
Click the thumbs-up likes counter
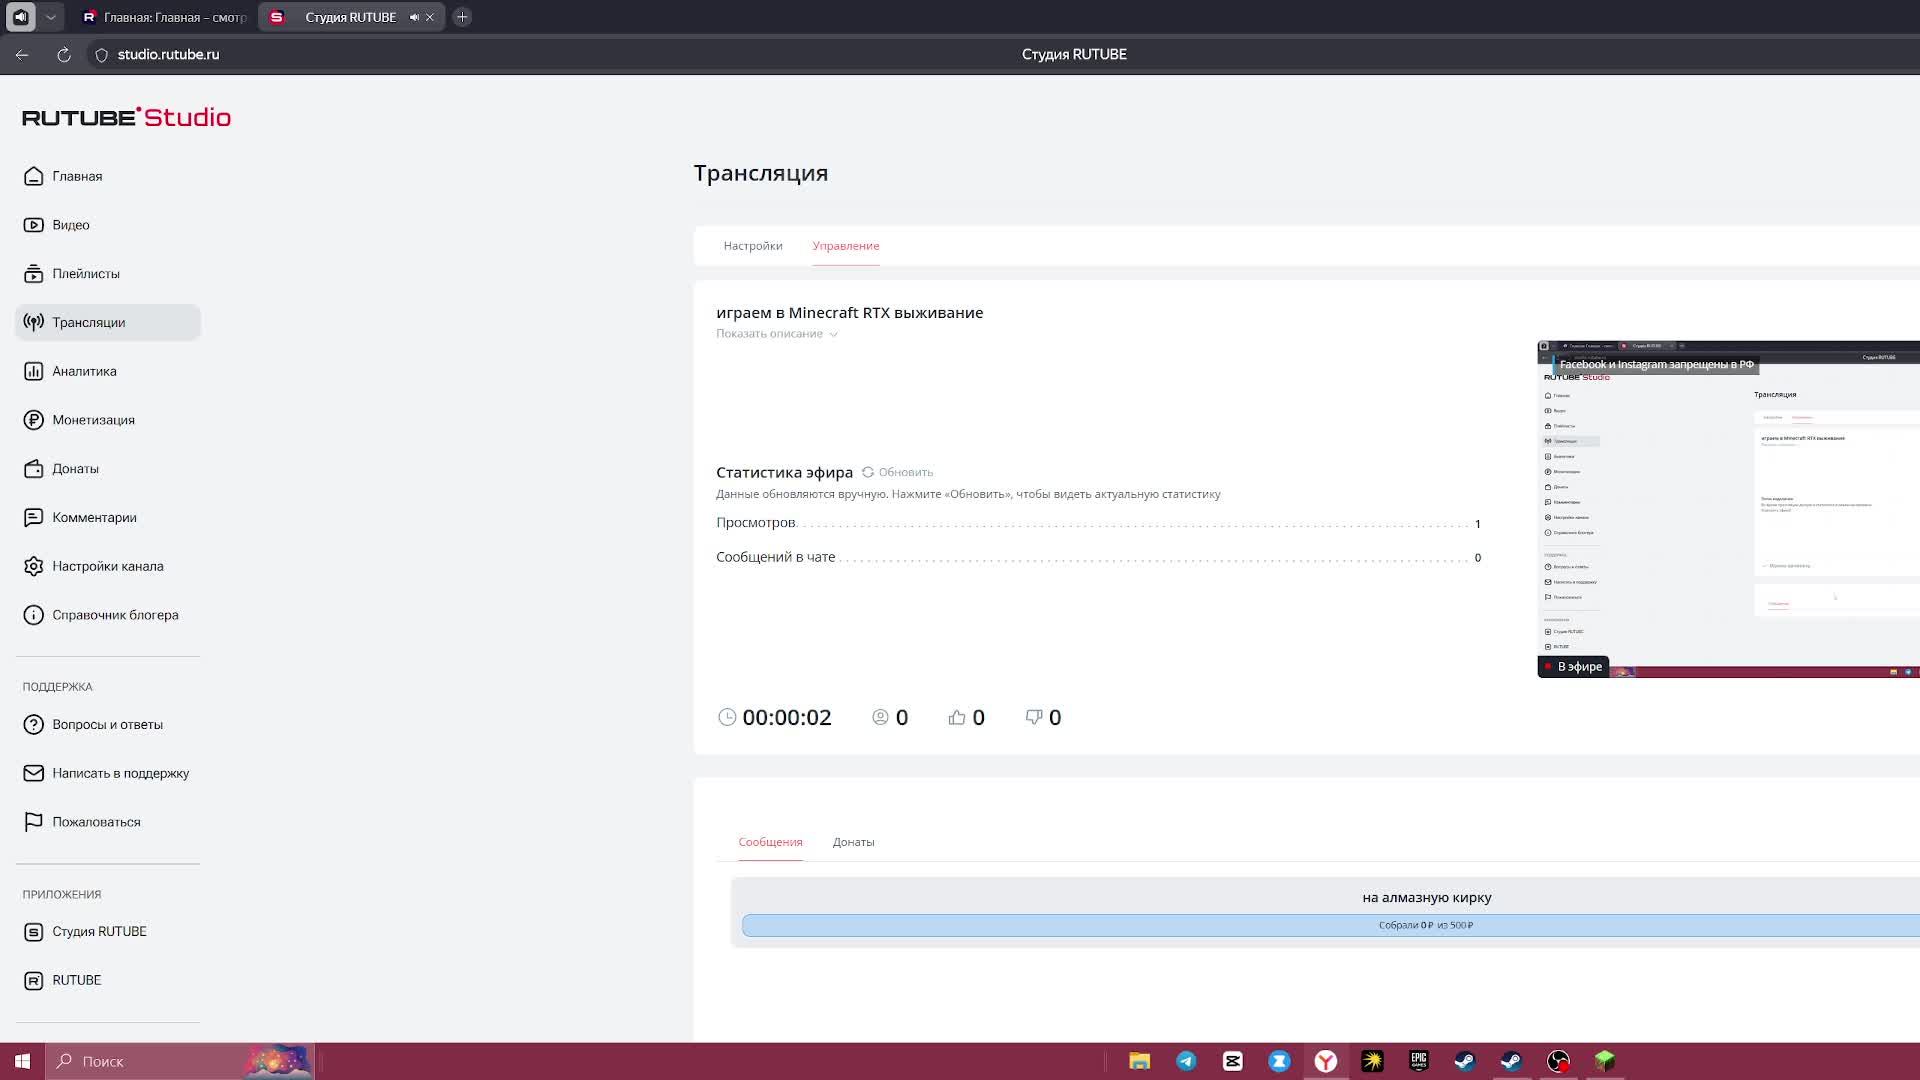[x=957, y=718]
